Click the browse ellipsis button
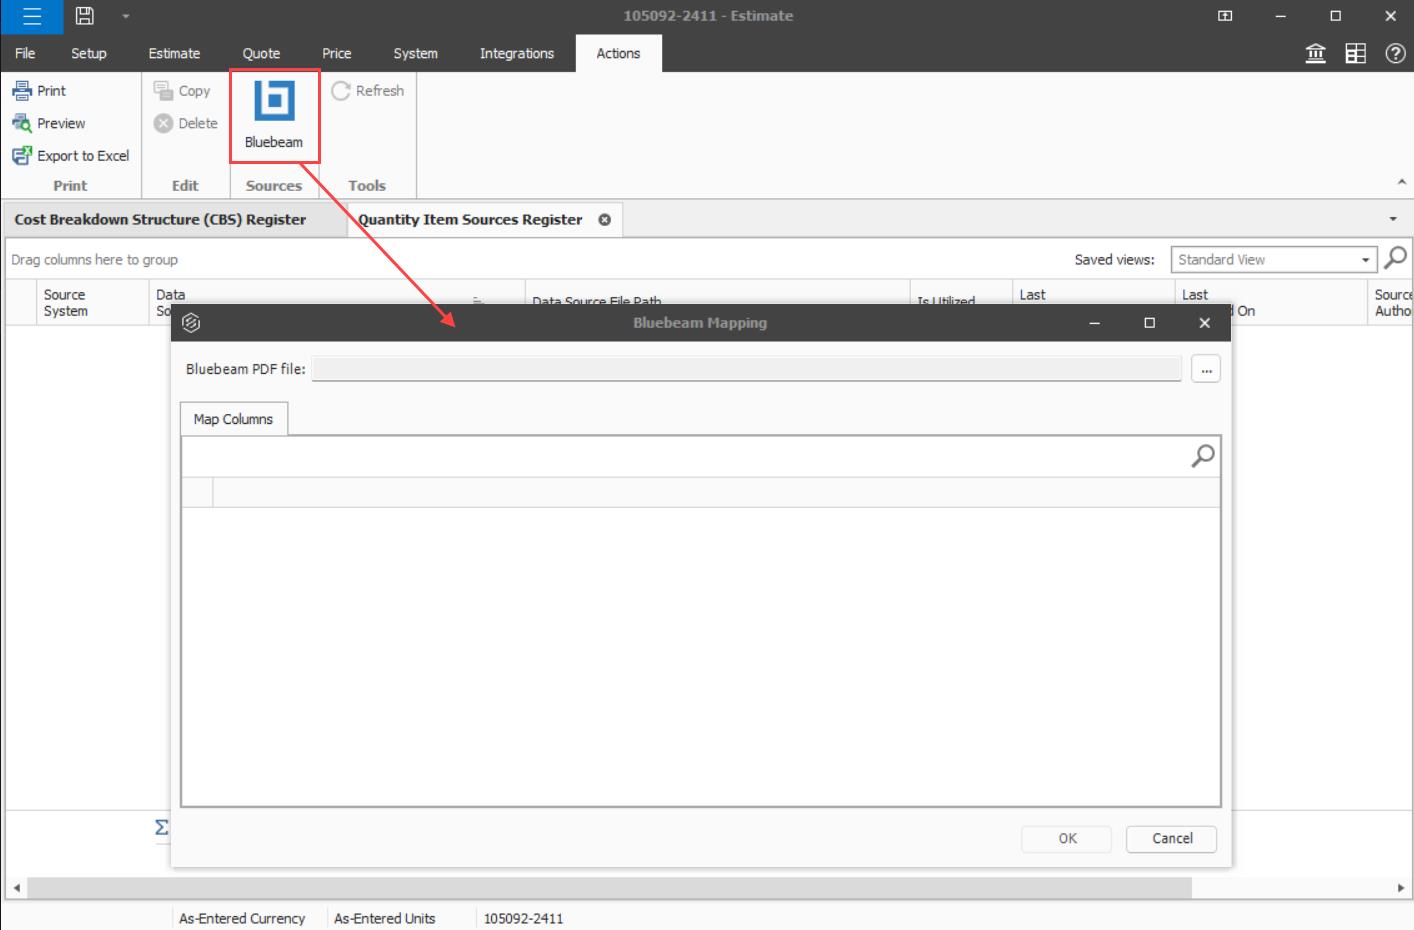Image resolution: width=1414 pixels, height=930 pixels. tap(1206, 370)
